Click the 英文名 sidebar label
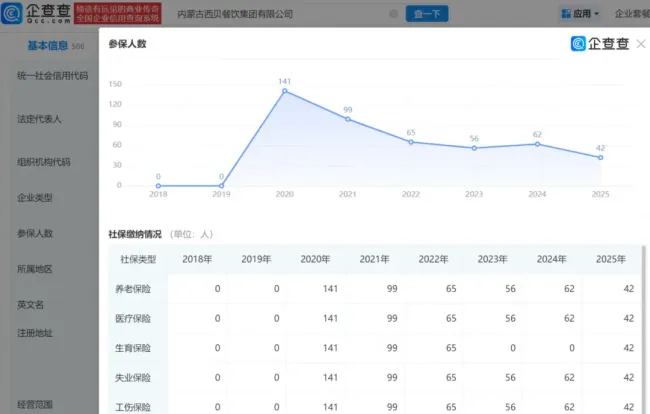Viewport: 650px width, 414px height. [x=30, y=305]
